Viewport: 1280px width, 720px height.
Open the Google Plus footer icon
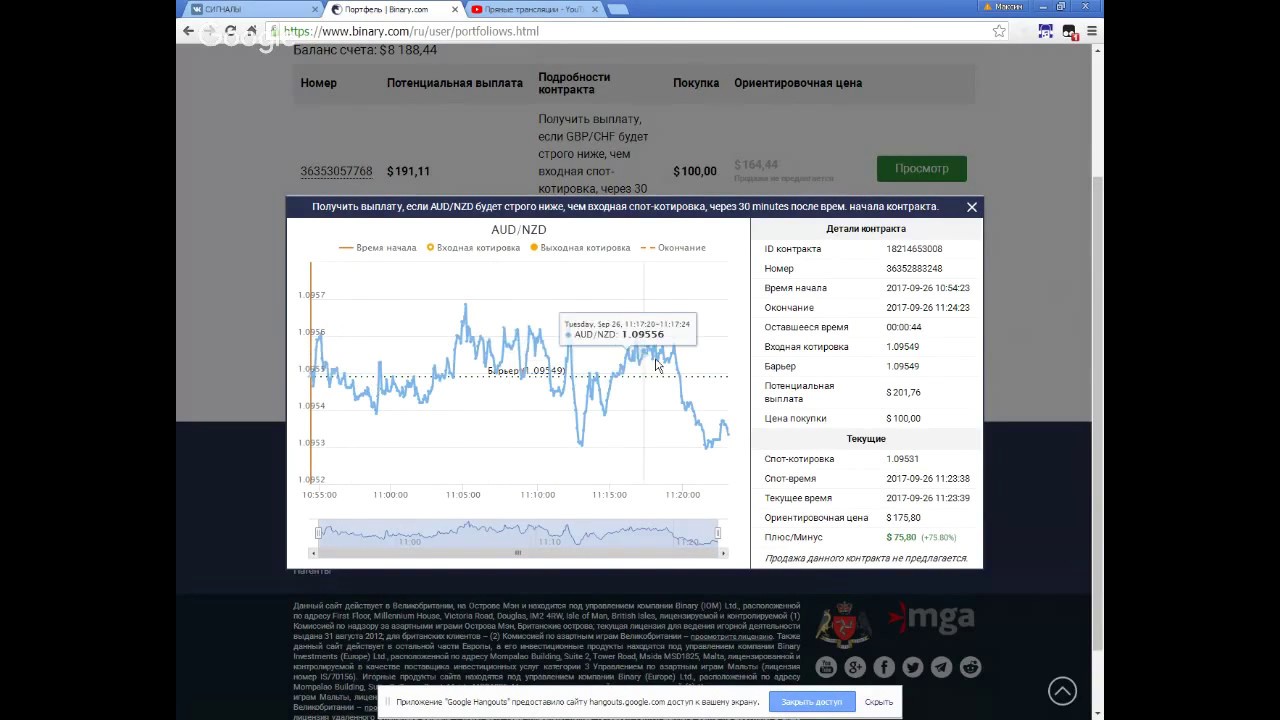click(855, 667)
